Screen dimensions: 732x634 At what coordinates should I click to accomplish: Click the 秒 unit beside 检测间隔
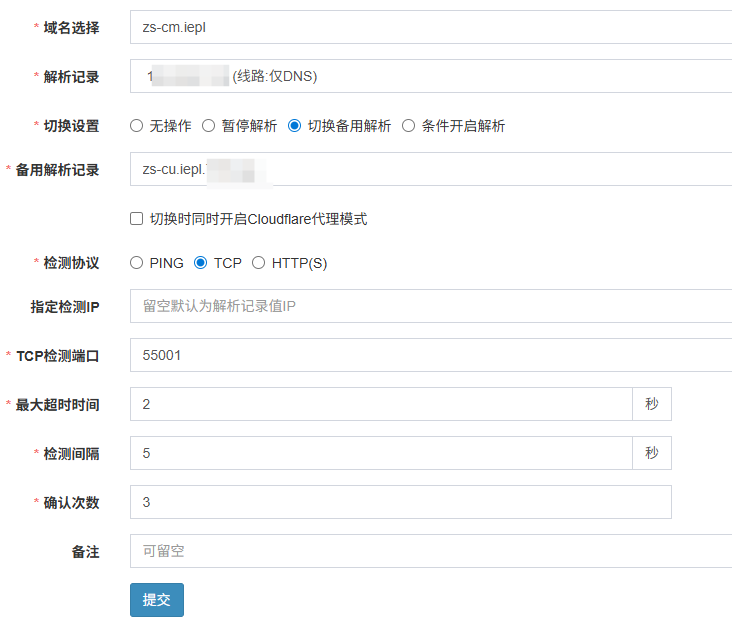point(652,453)
